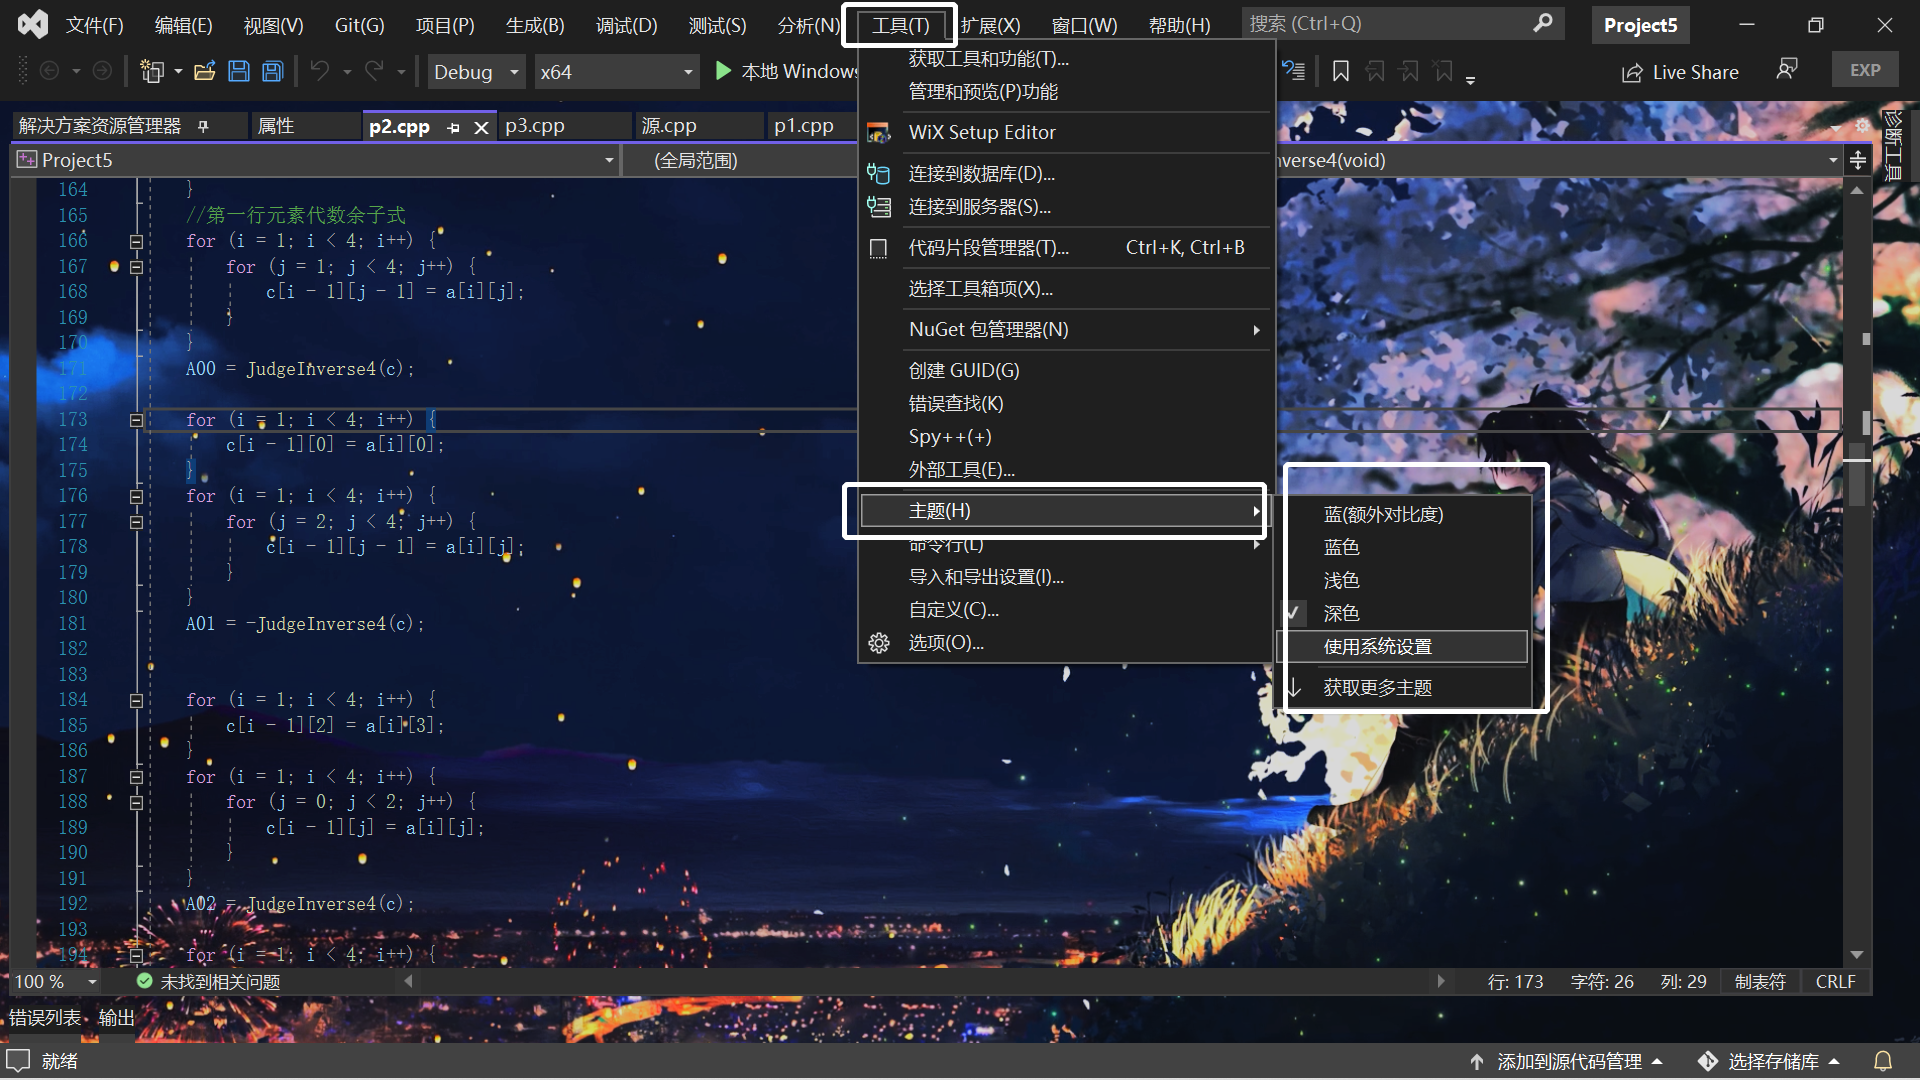The image size is (1920, 1080).
Task: Undo the last edit
Action: [318, 71]
